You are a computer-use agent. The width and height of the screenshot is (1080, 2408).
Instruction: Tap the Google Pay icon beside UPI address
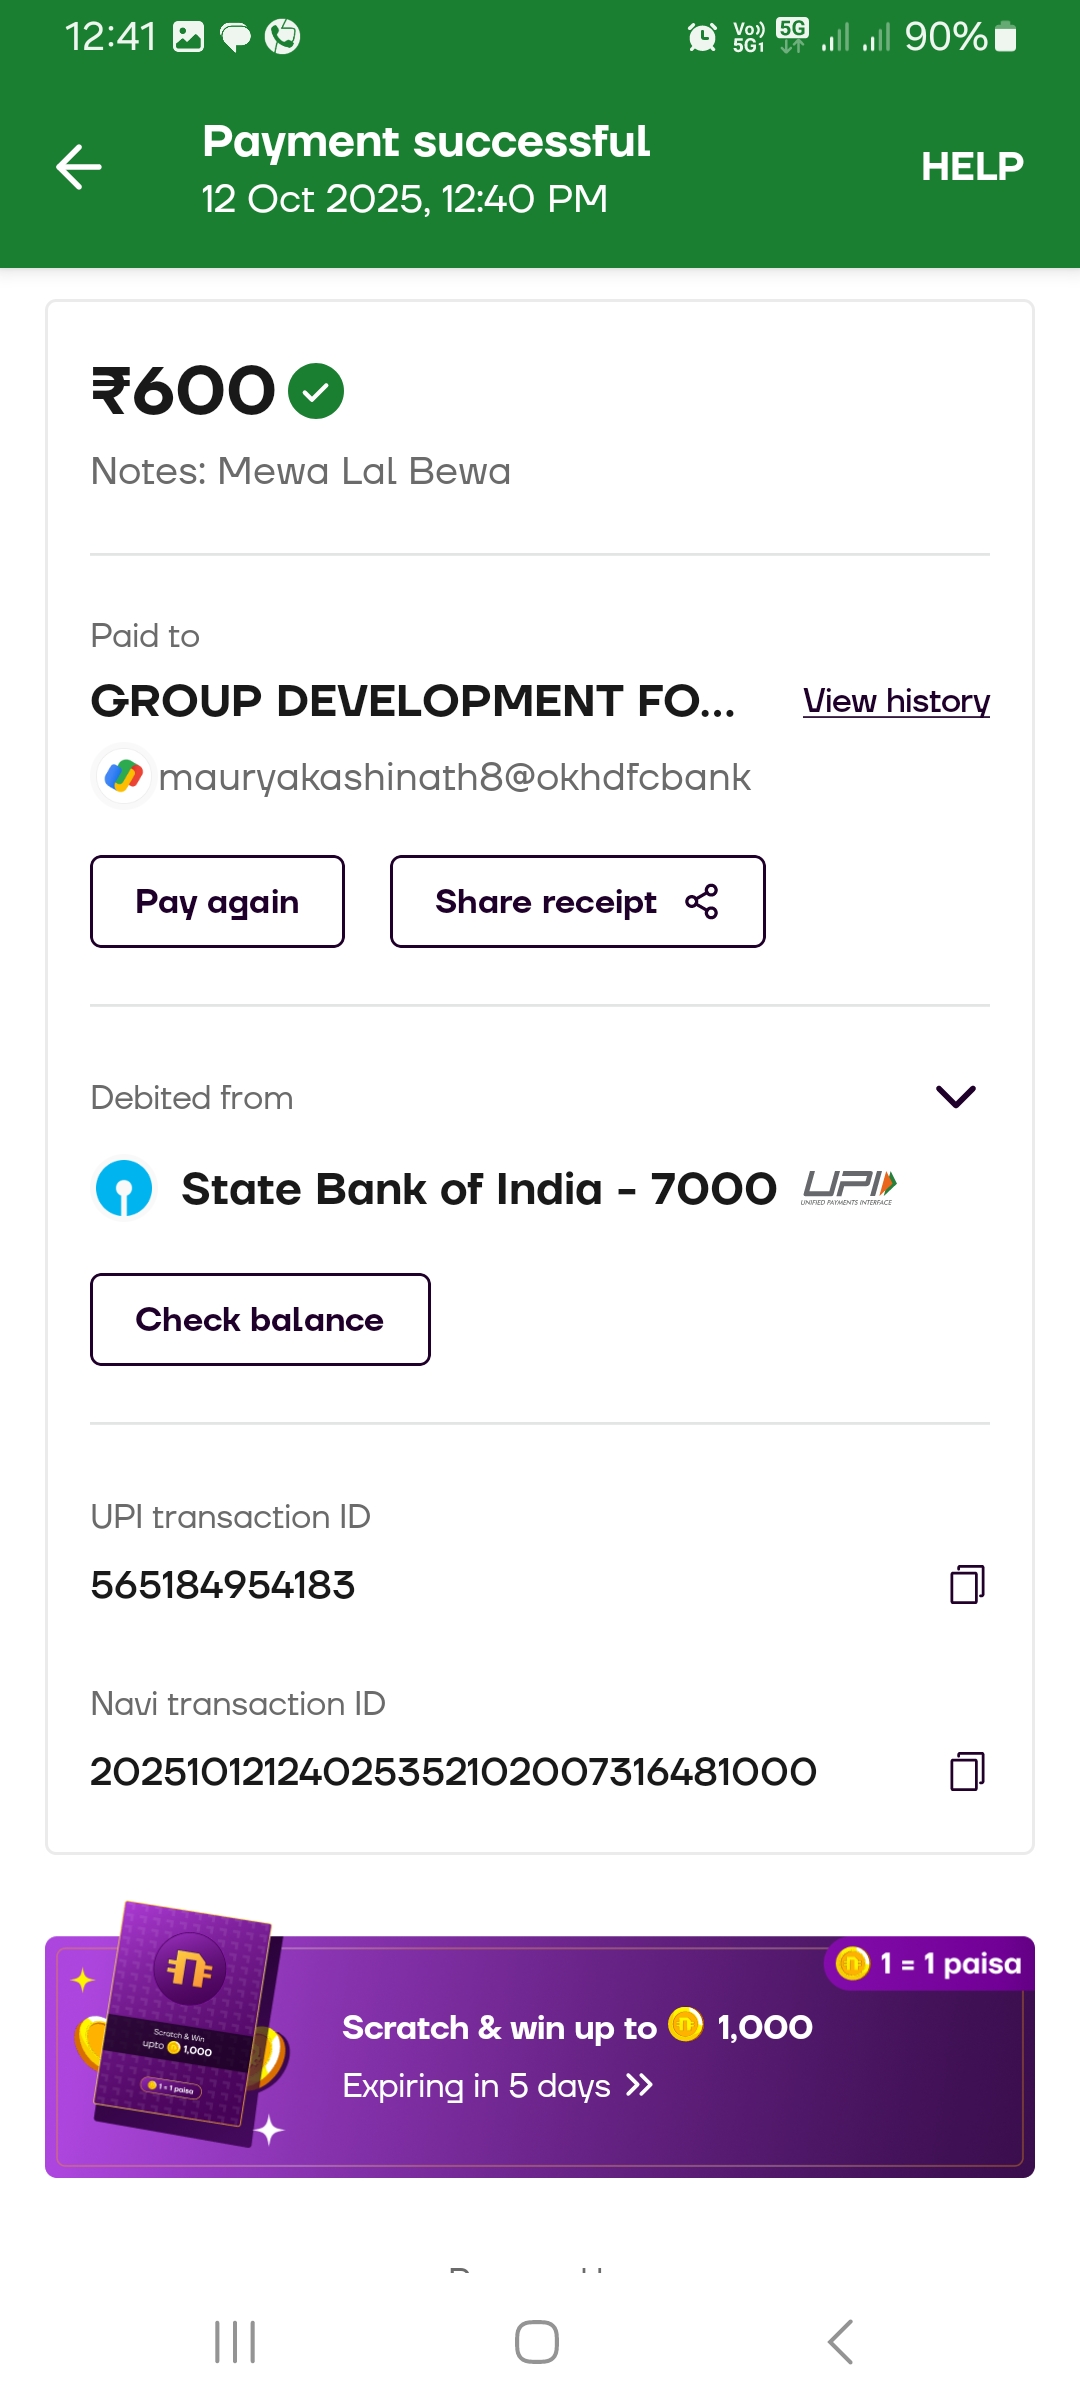click(x=124, y=776)
